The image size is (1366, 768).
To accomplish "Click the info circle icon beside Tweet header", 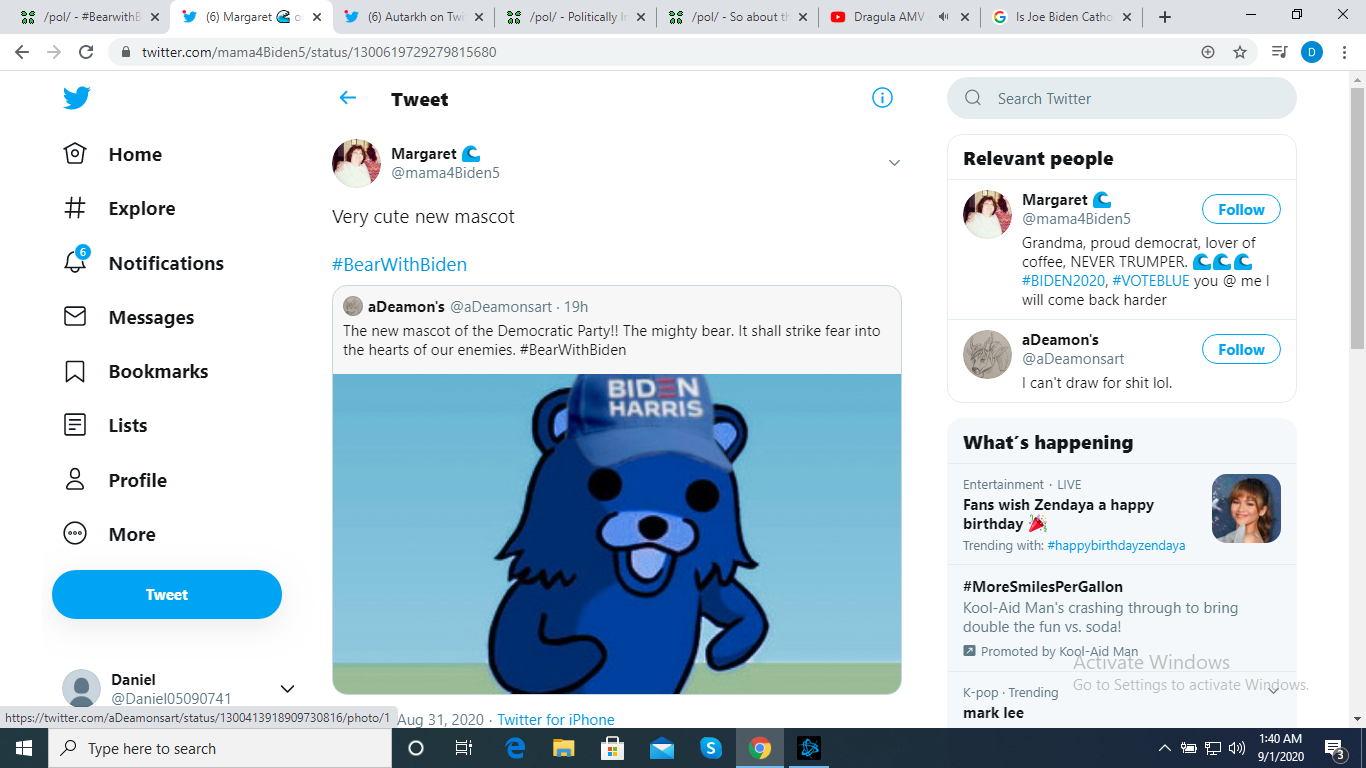I will click(882, 98).
